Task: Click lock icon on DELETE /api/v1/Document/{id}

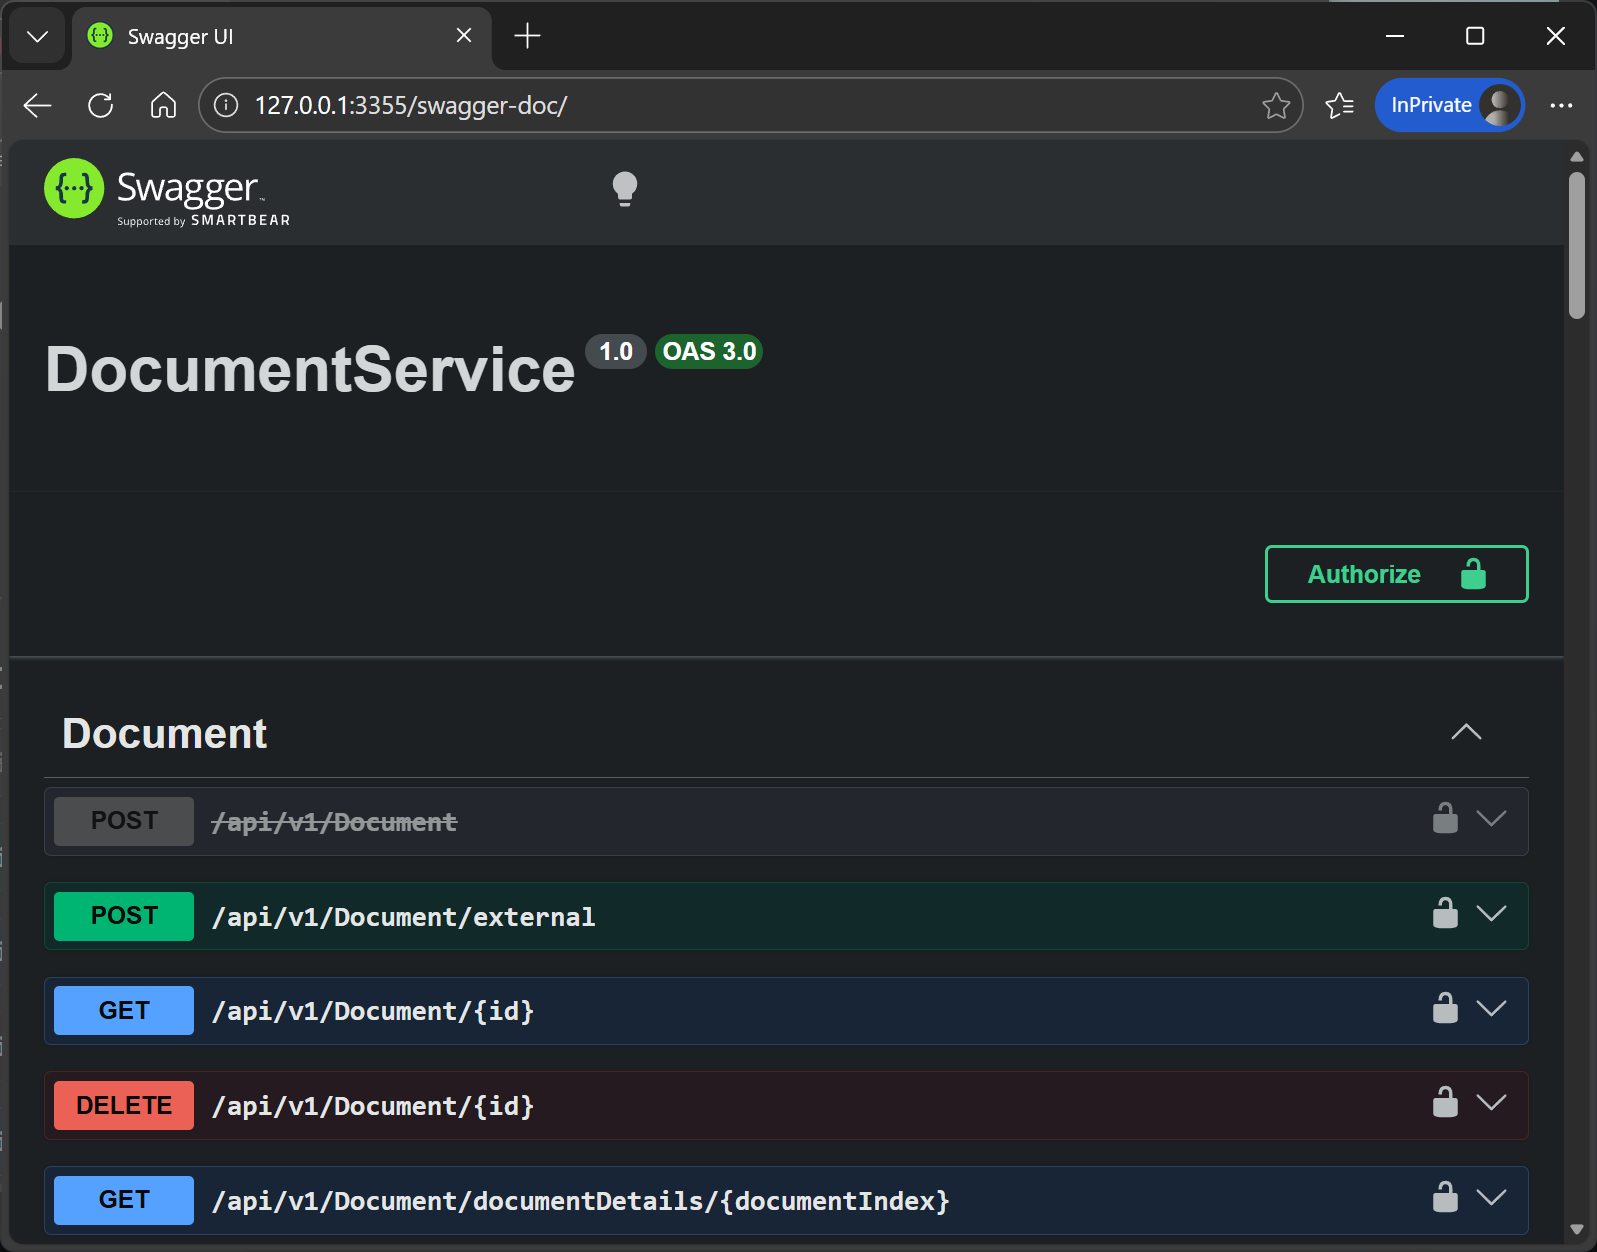Action: [1444, 1102]
